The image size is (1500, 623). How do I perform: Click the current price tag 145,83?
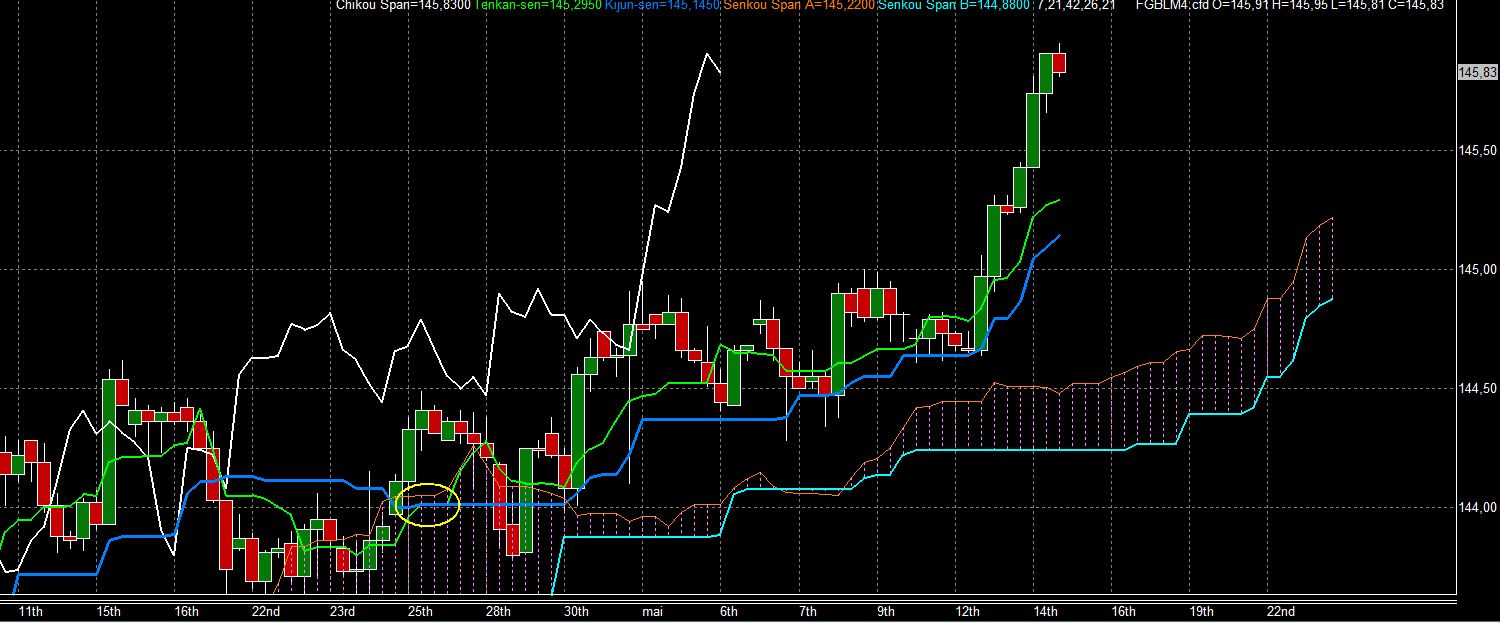[1477, 72]
